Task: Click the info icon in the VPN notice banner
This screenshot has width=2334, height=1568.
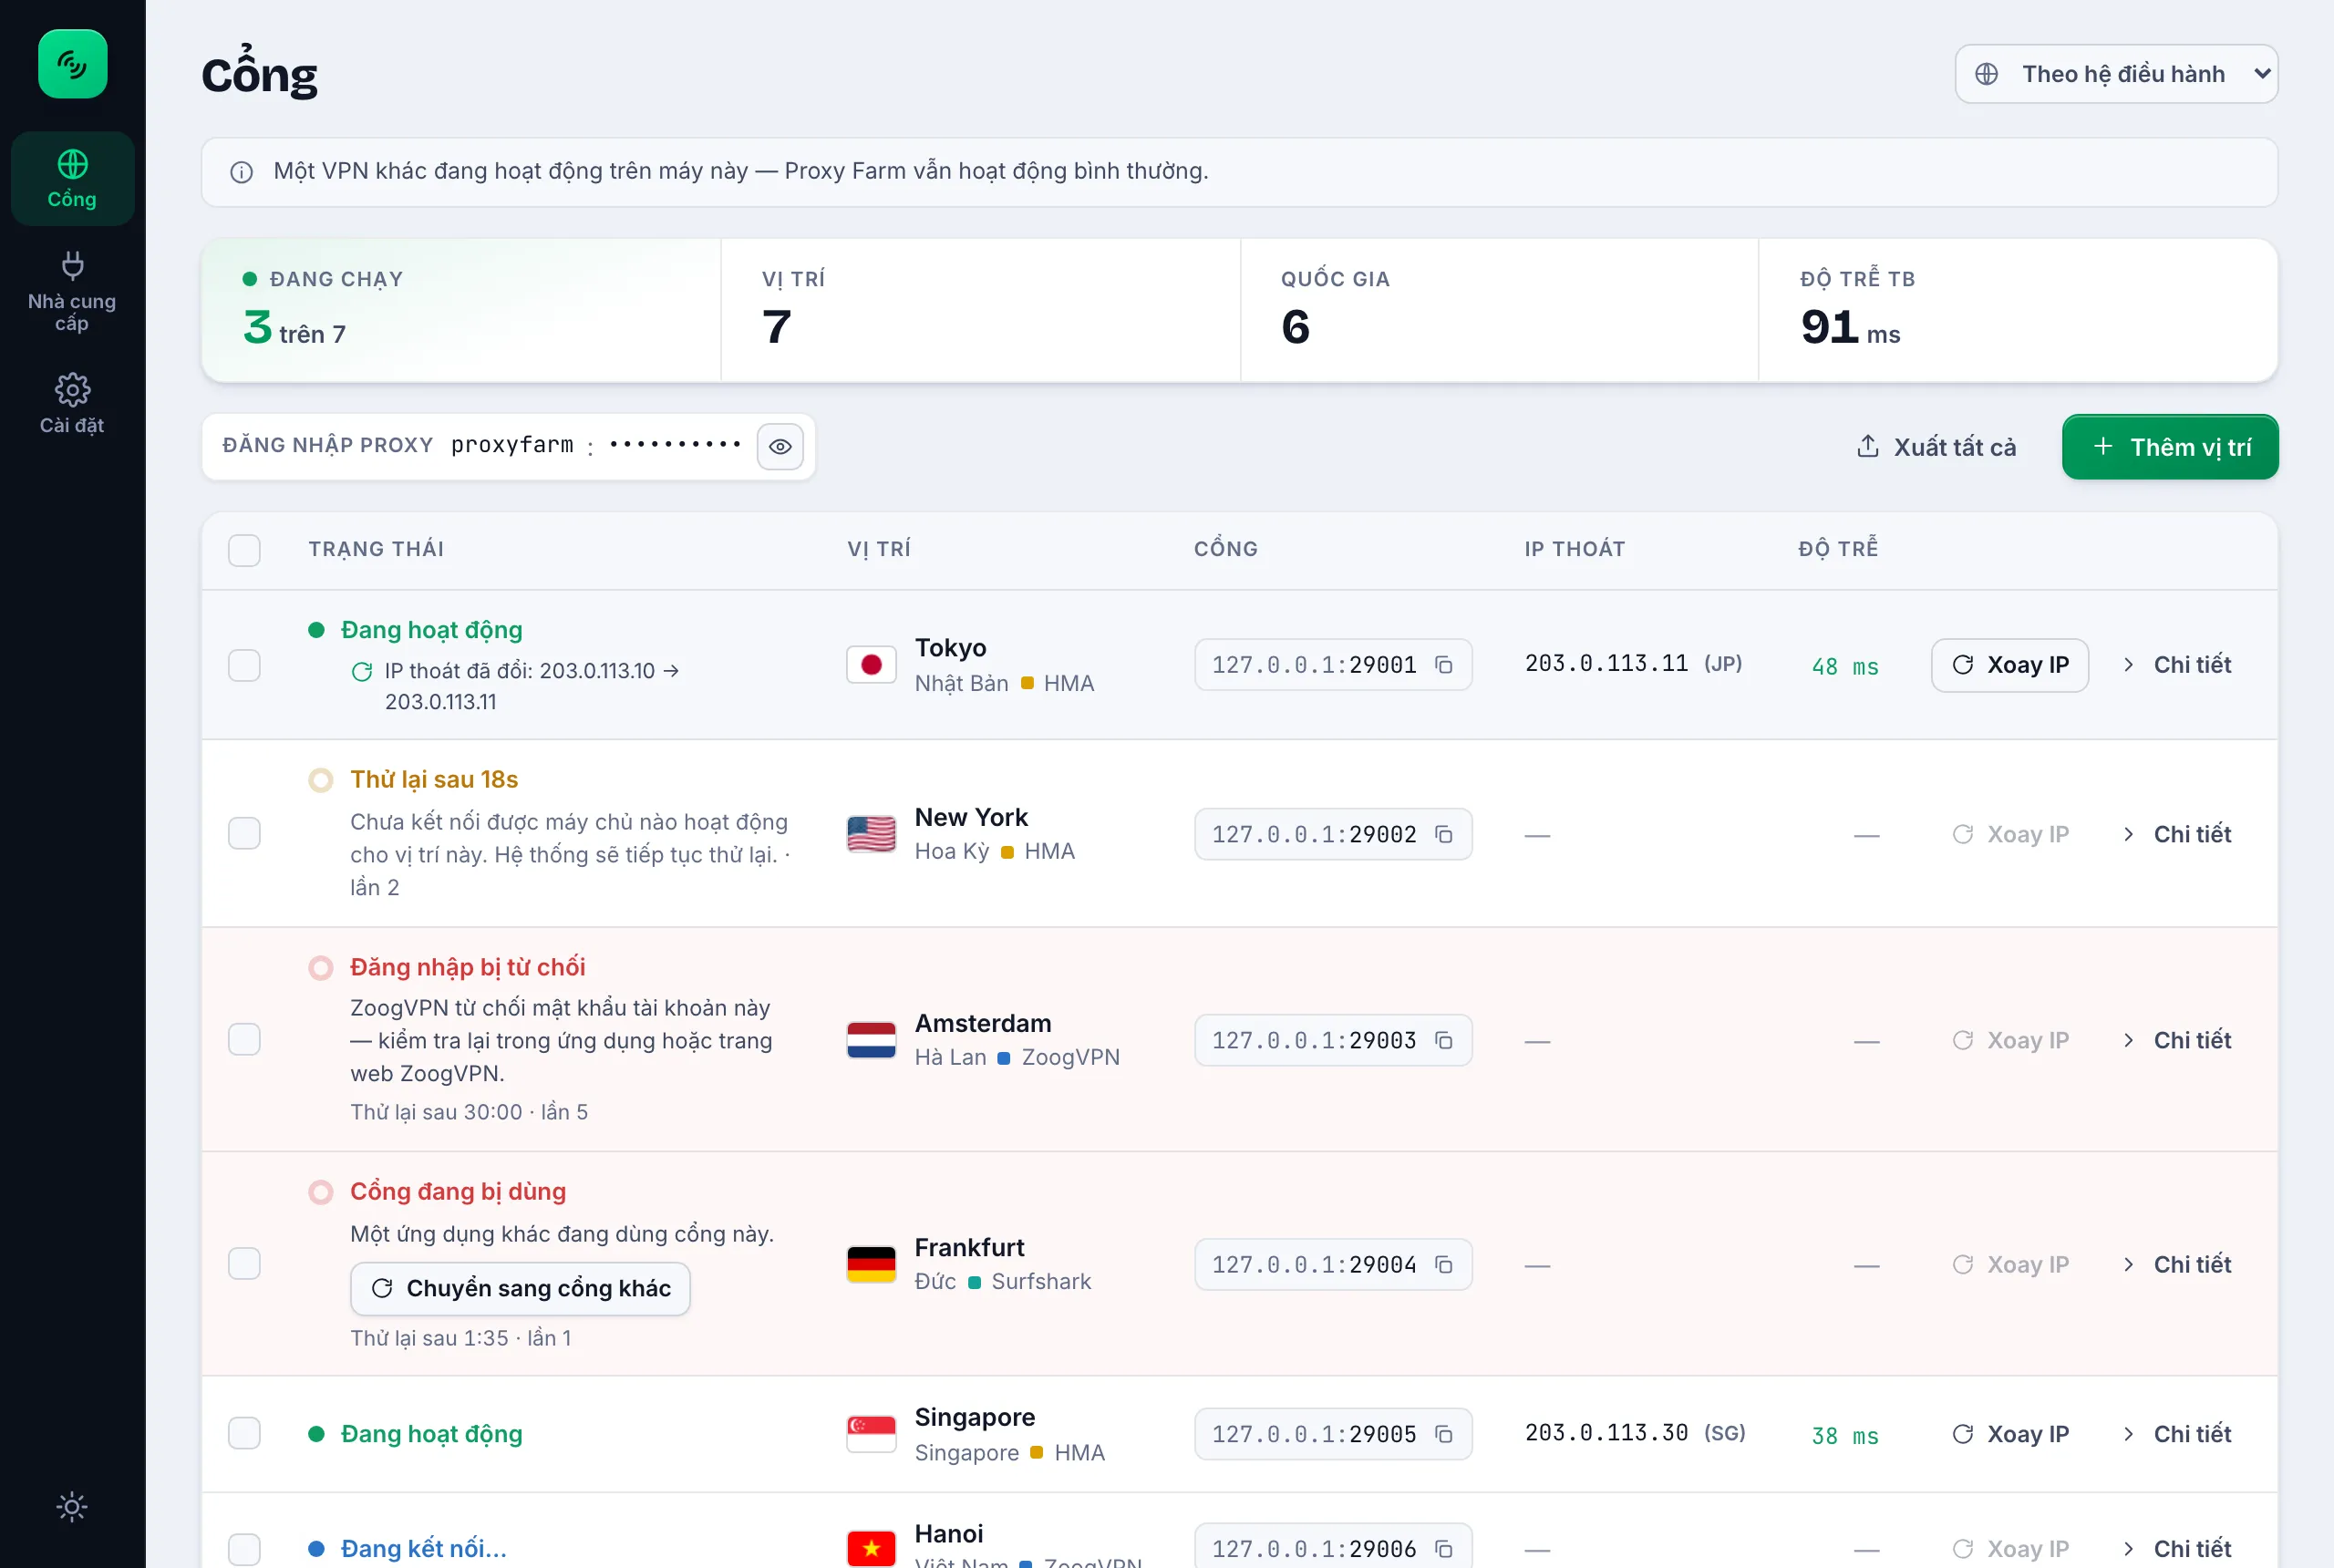Action: click(241, 172)
